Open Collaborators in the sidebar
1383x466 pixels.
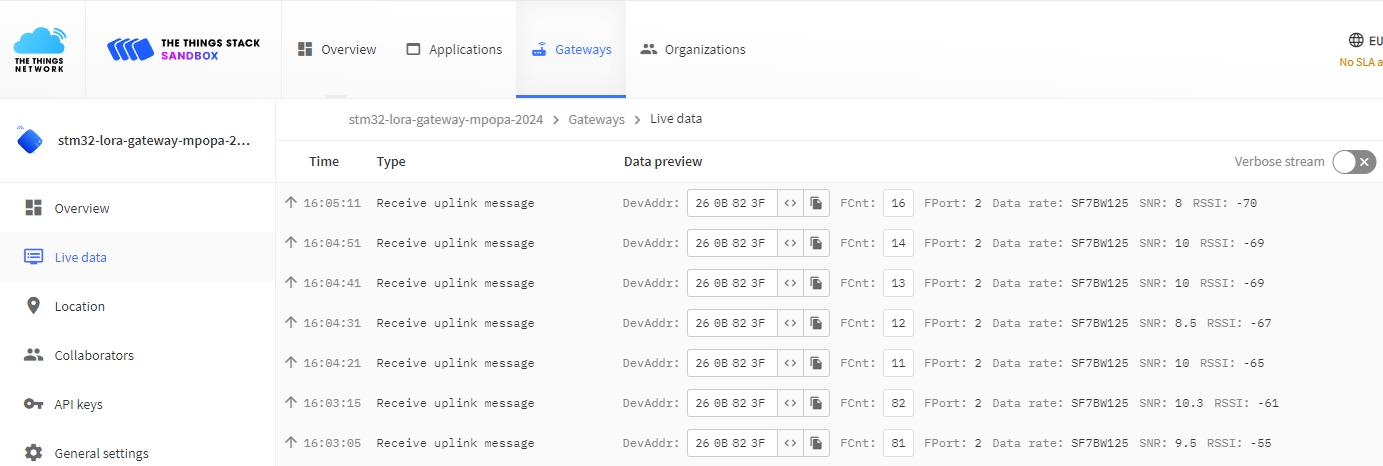coord(94,355)
